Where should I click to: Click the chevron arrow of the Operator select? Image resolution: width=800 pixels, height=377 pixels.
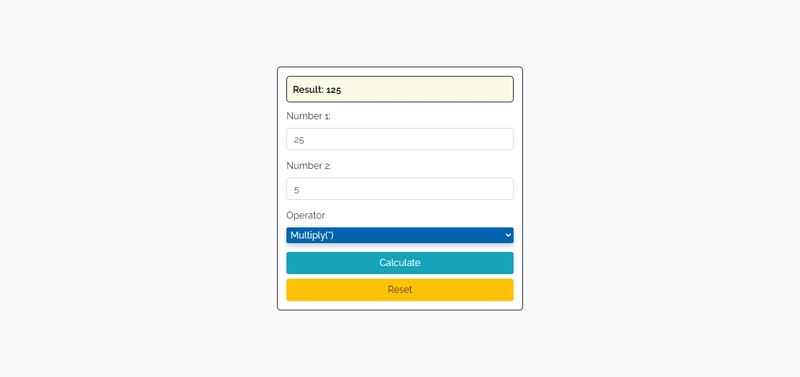click(507, 235)
